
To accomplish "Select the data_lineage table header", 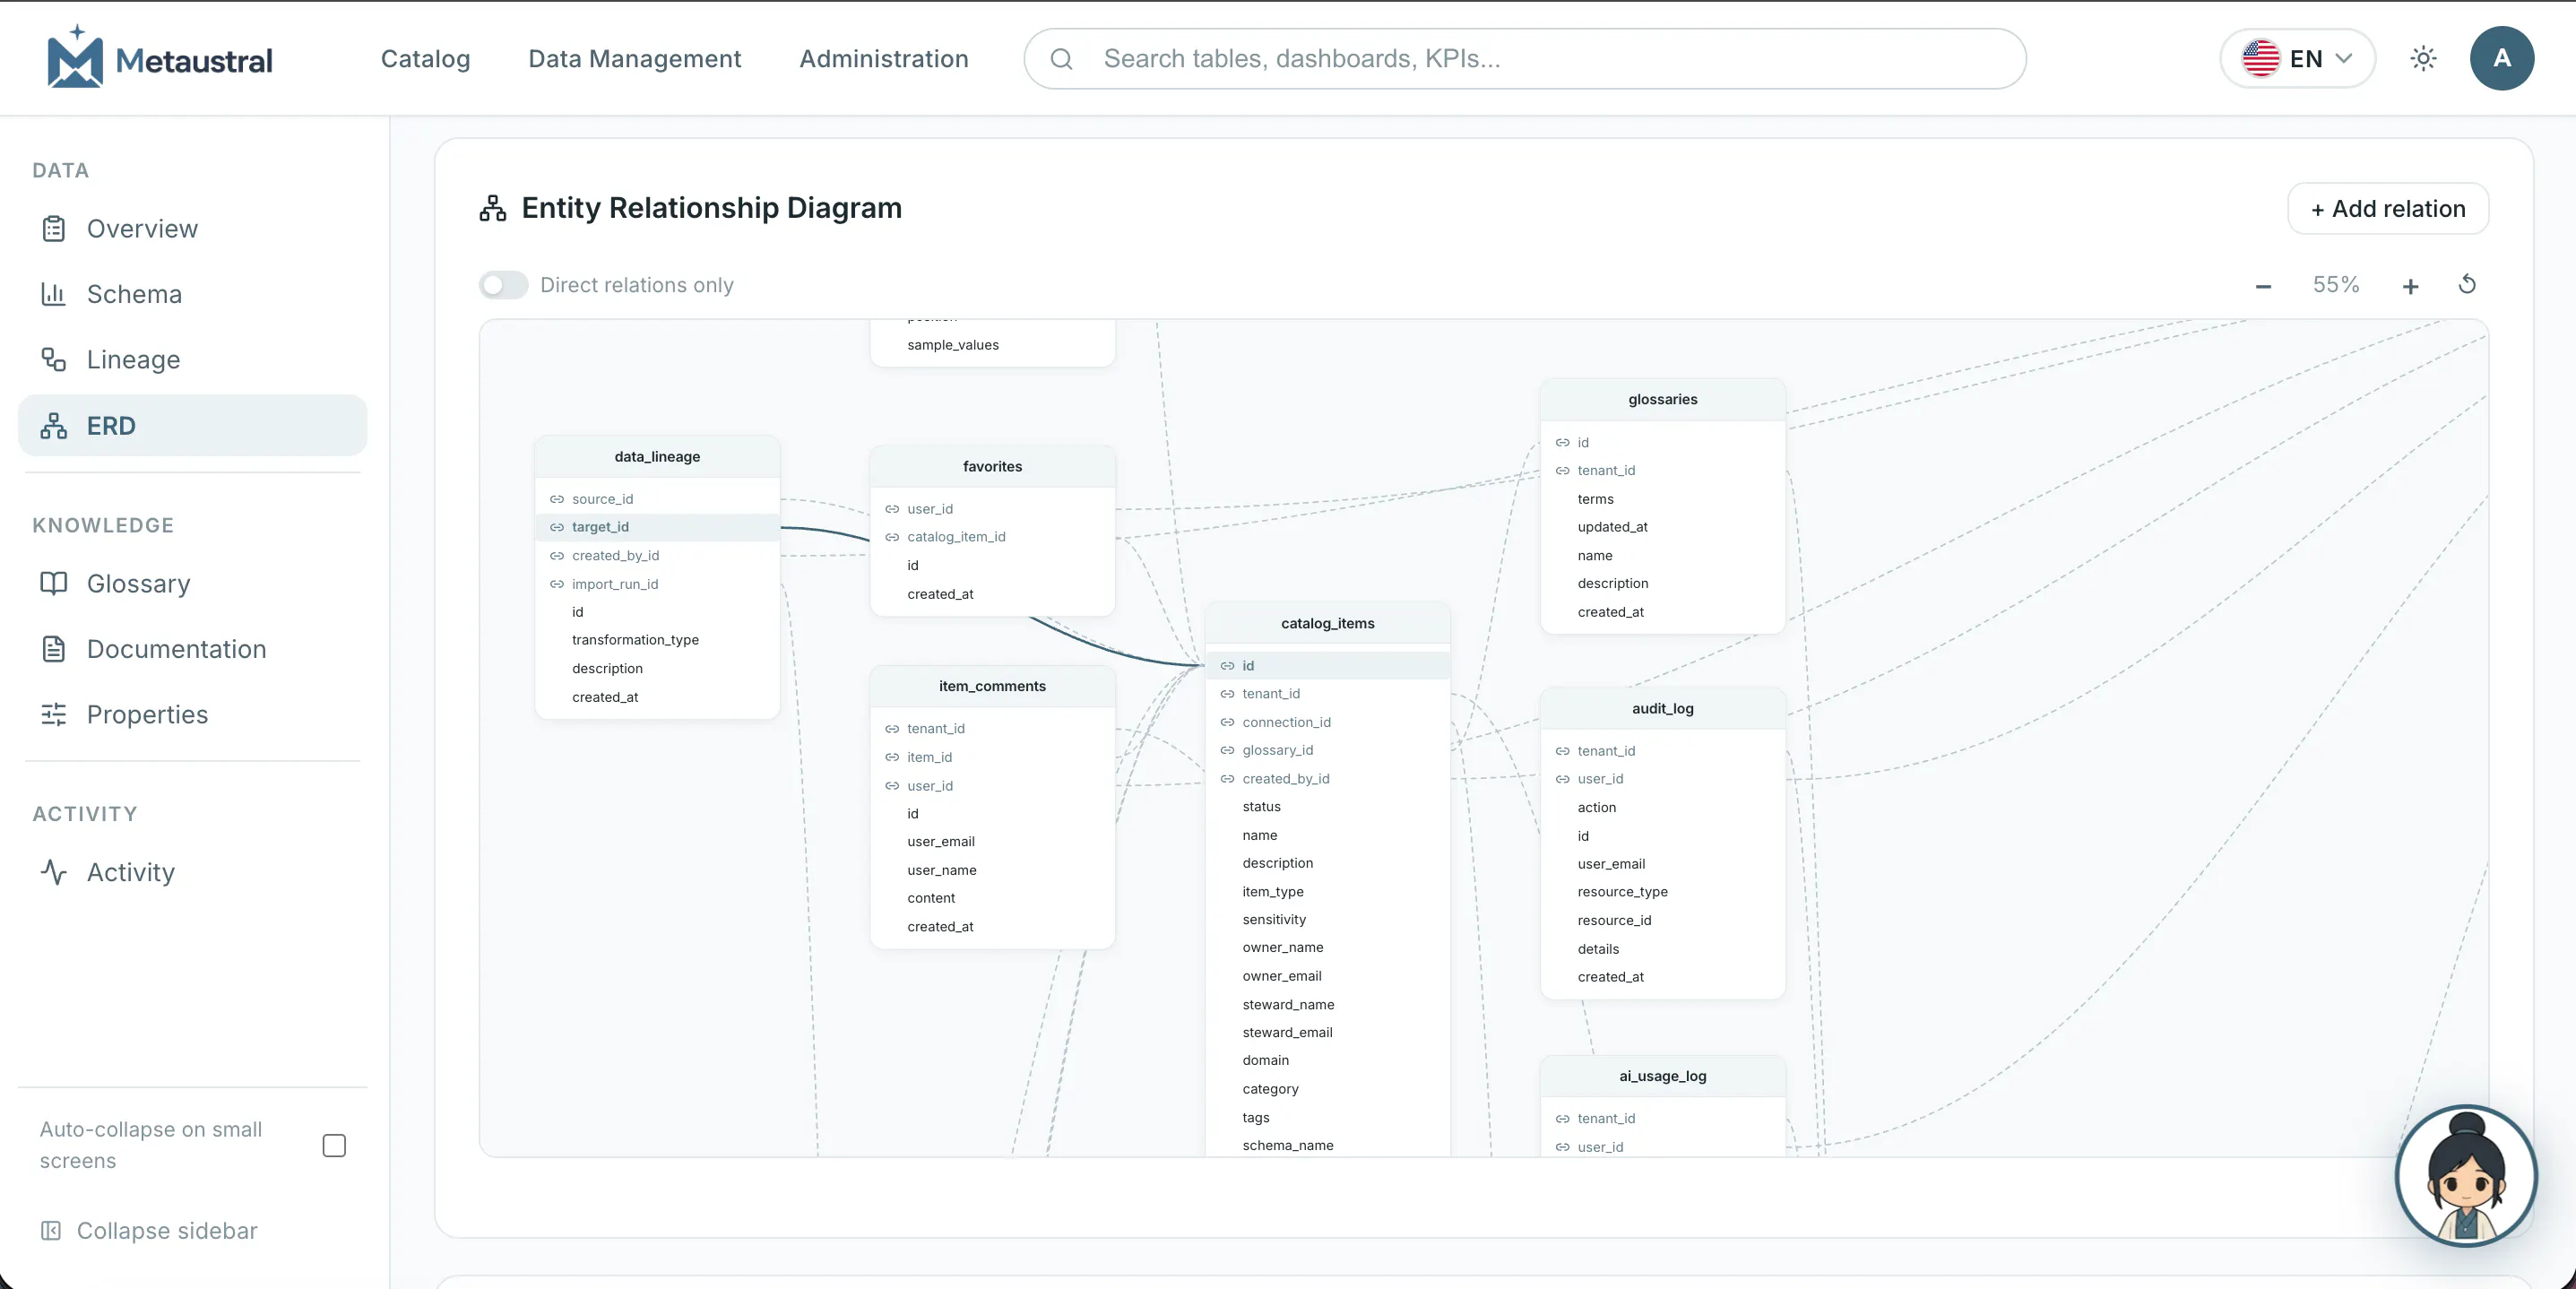I will point(657,456).
